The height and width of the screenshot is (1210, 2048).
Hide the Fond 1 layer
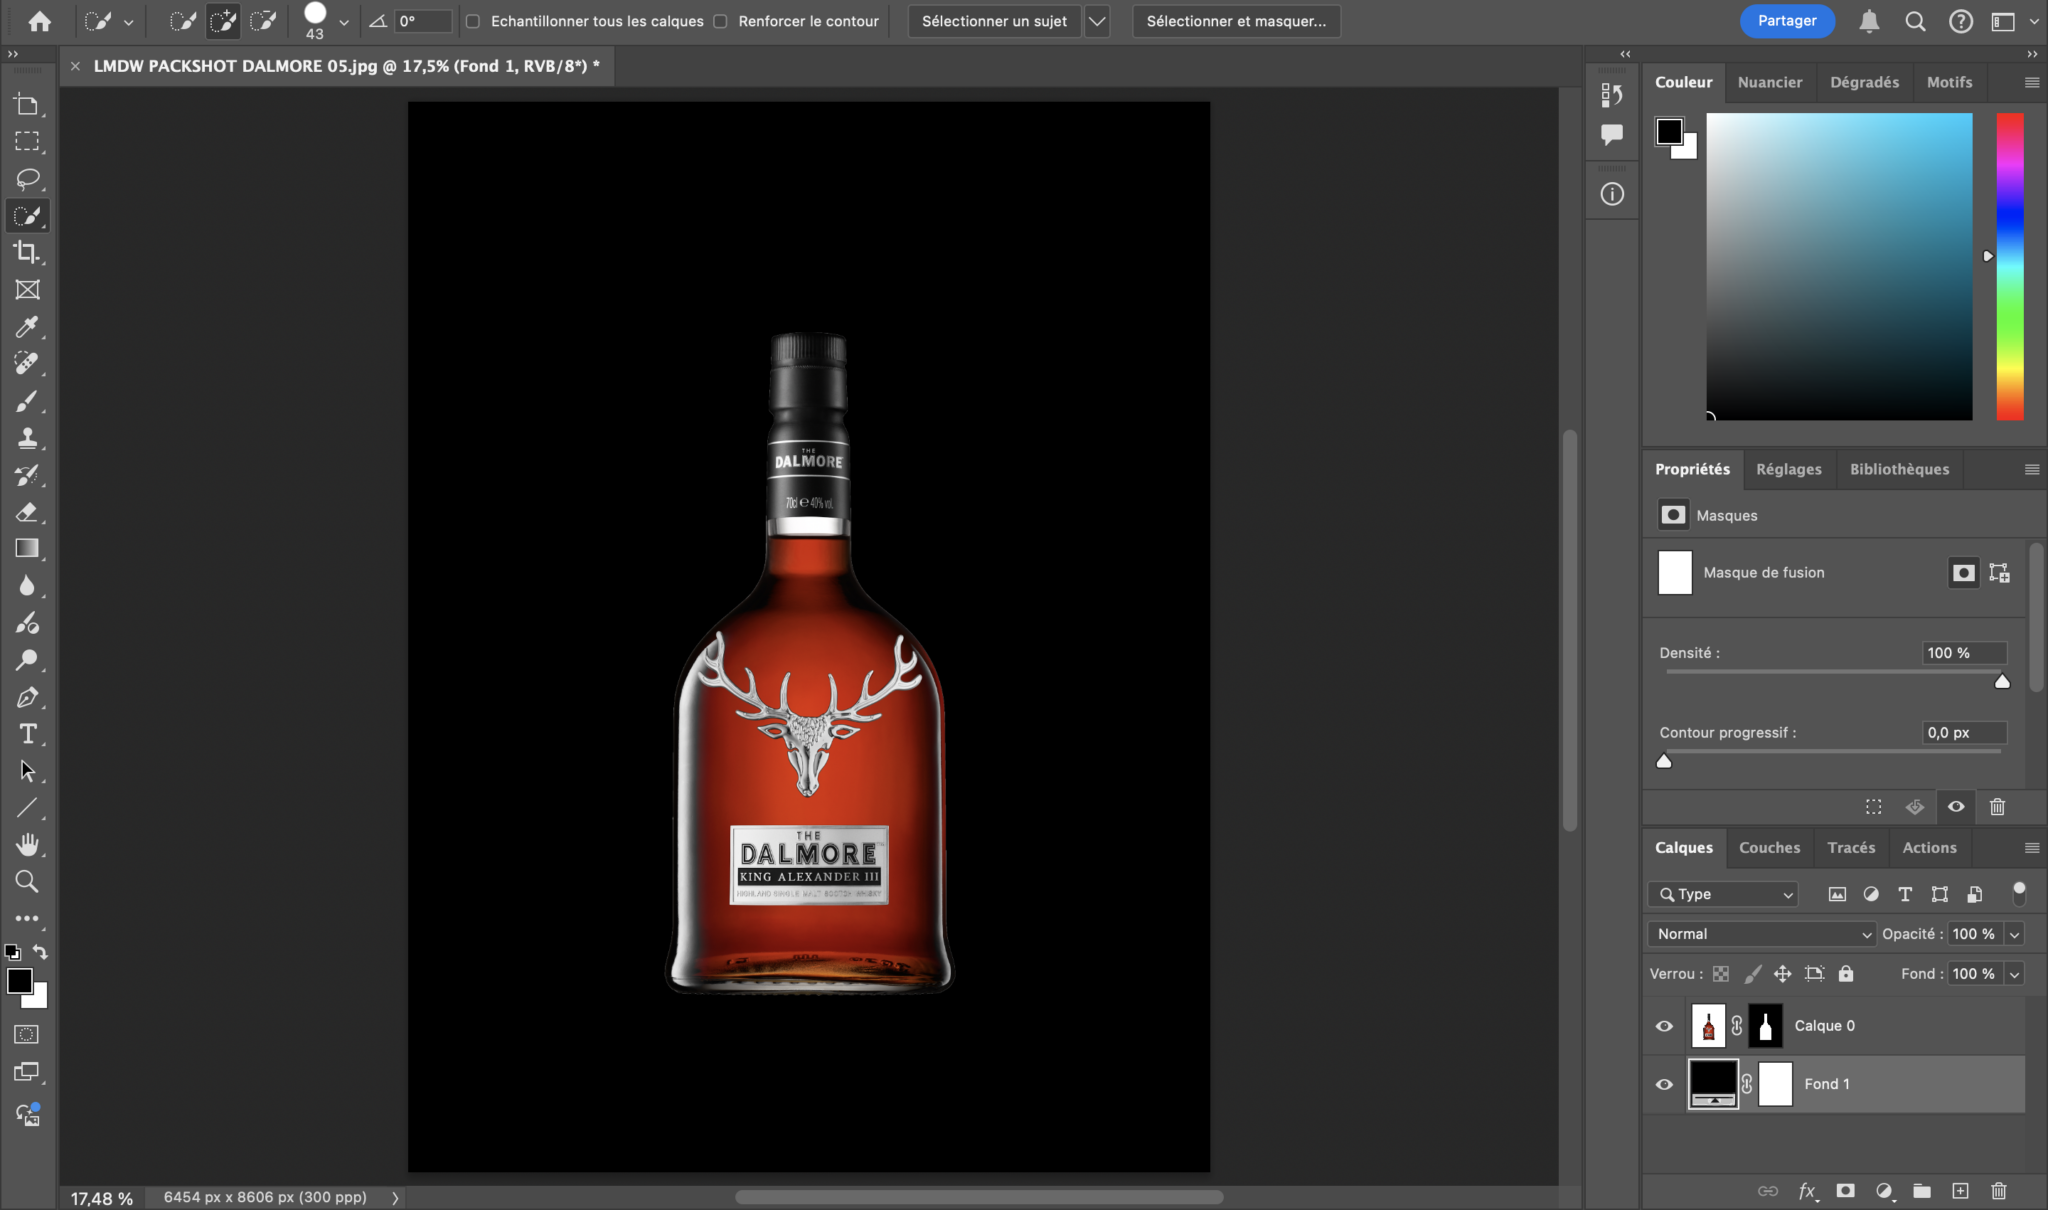pyautogui.click(x=1664, y=1084)
